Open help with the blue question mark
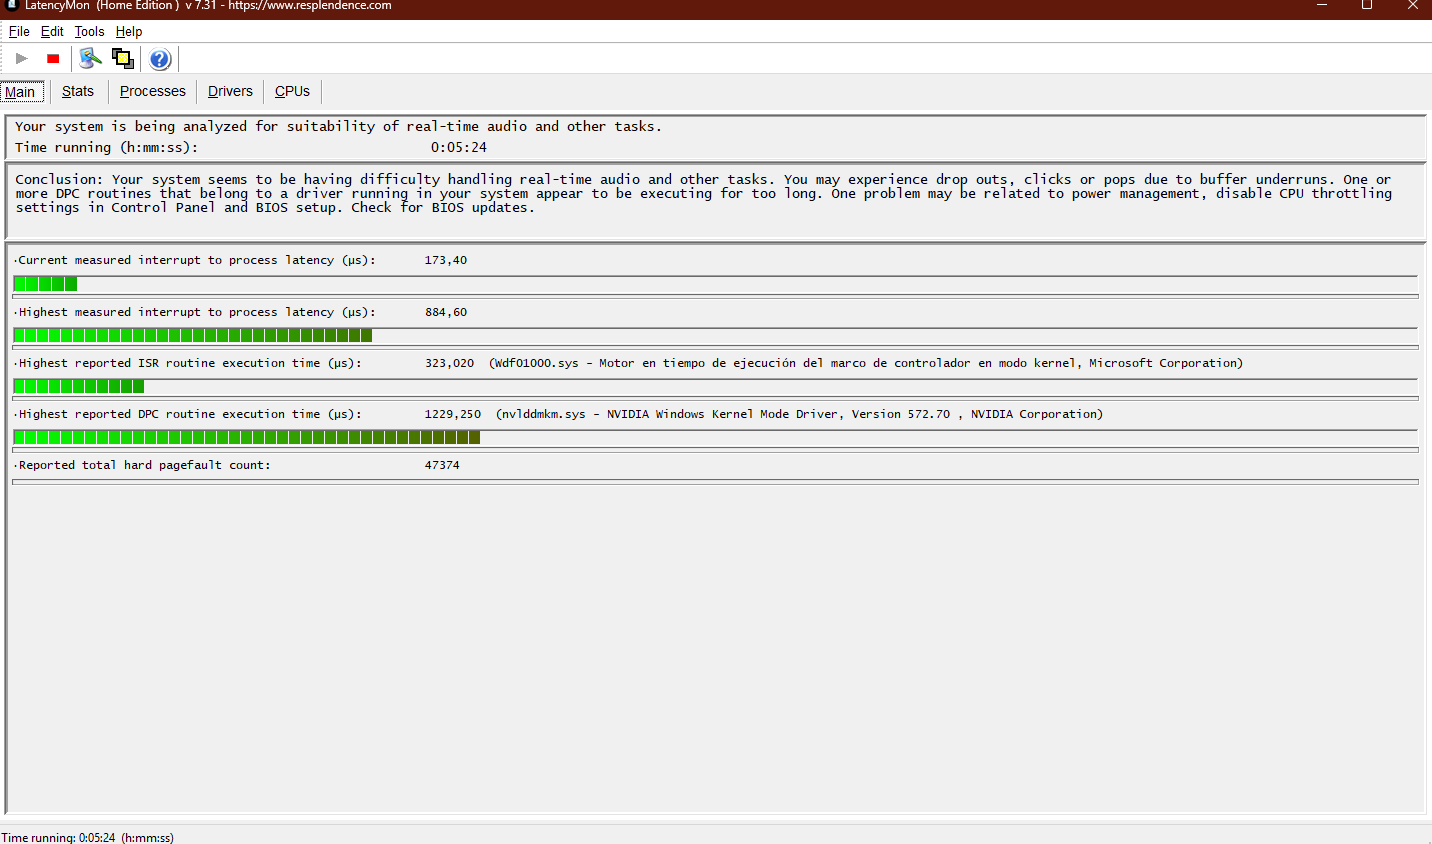The width and height of the screenshot is (1432, 844). coord(160,59)
